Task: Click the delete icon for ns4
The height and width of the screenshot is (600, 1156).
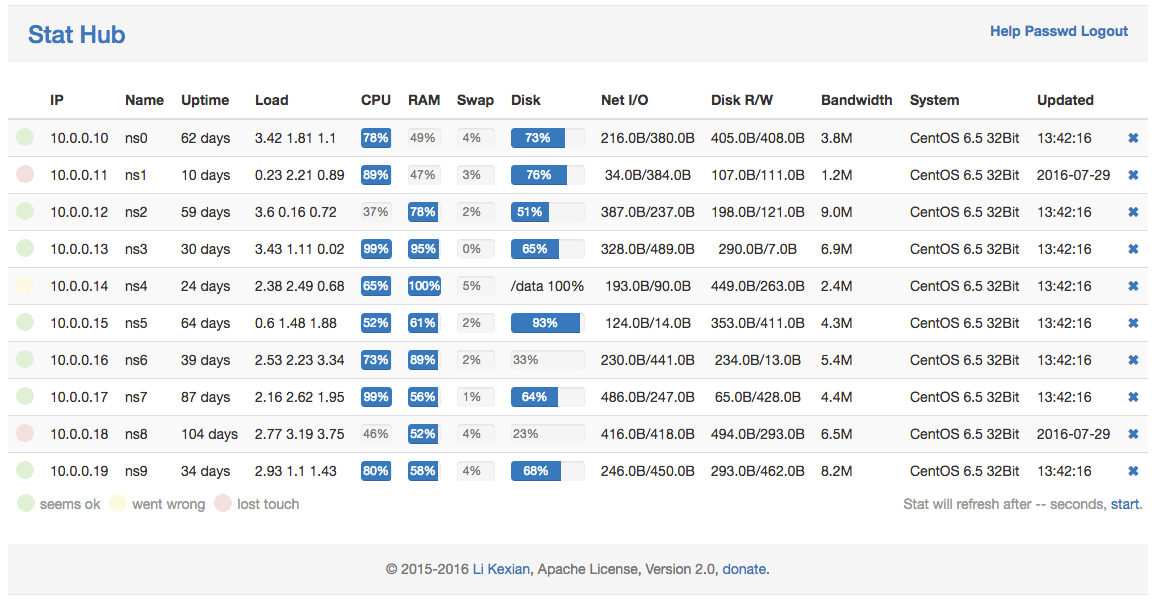Action: click(x=1133, y=286)
